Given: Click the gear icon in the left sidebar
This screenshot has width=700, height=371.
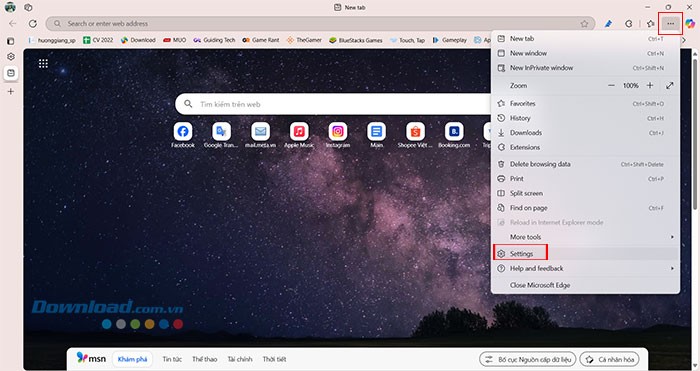Looking at the screenshot, I should point(11,57).
